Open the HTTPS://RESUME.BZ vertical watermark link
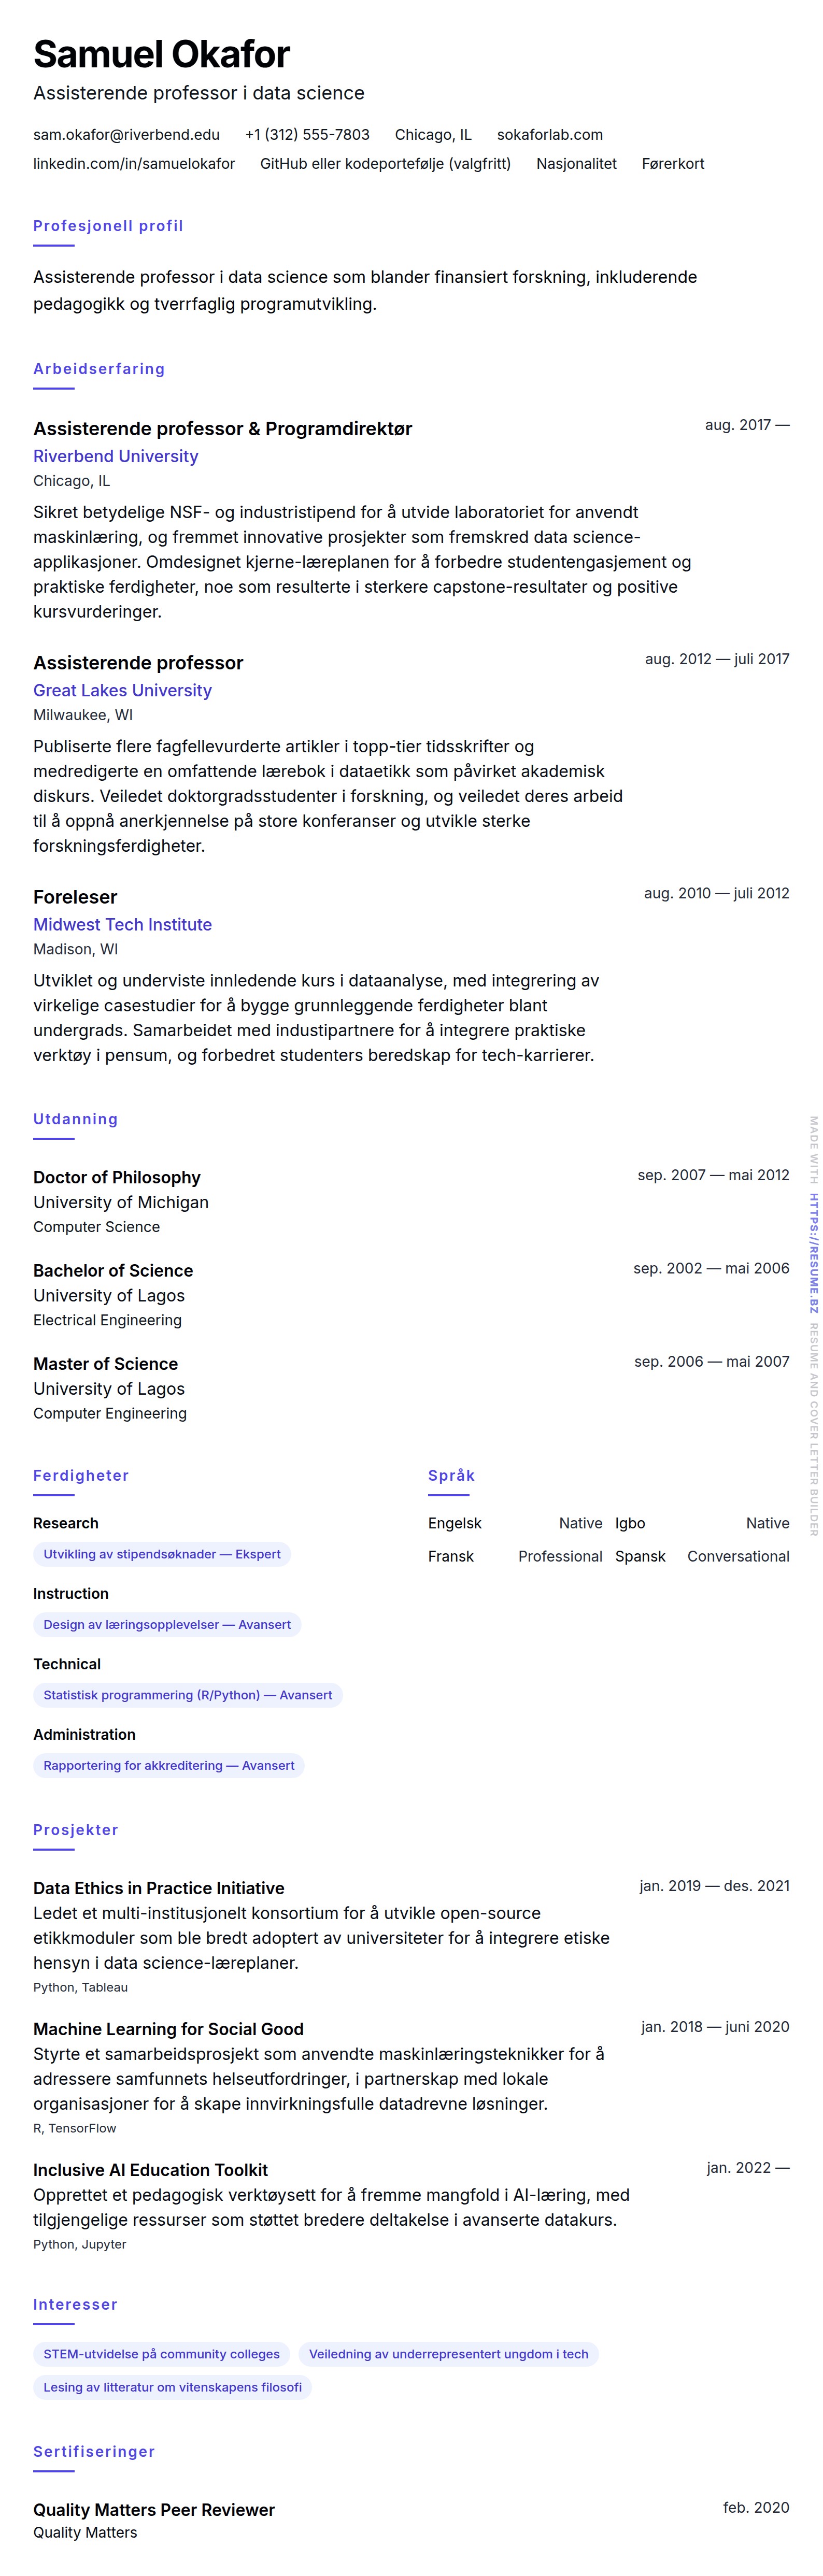The height and width of the screenshot is (2576, 823). (813, 1253)
